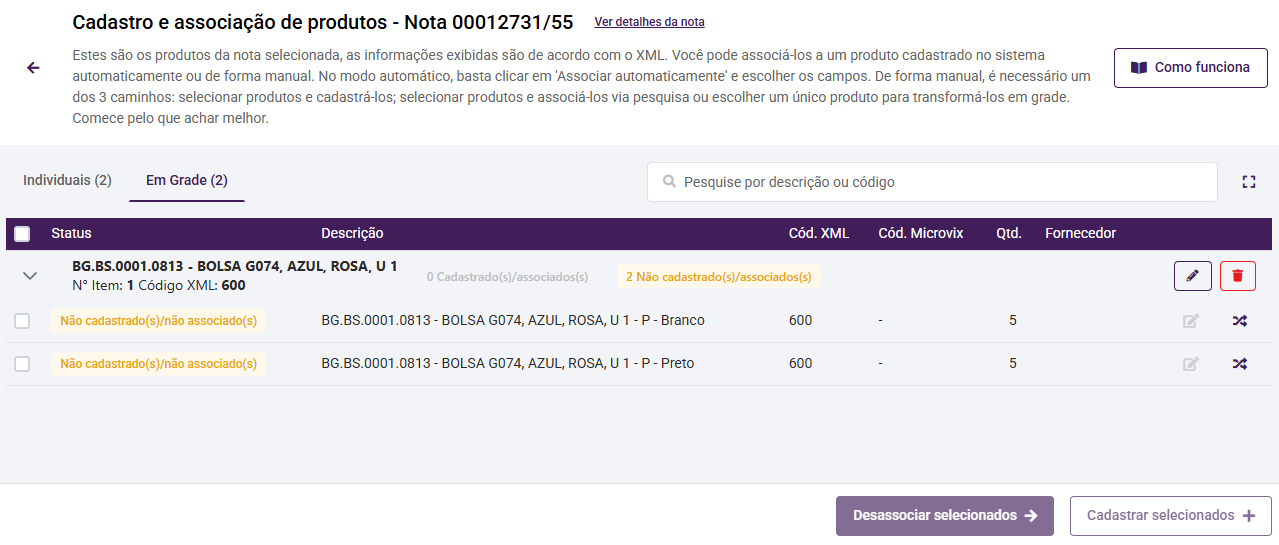Collapse the BG.BS.0001.0813 group chevron
This screenshot has width=1279, height=545.
[30, 275]
